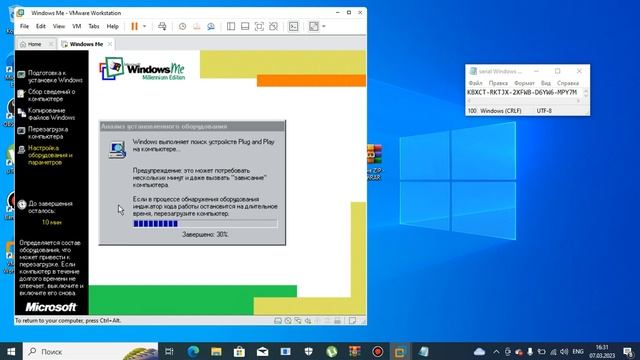Open the VM menu
This screenshot has height=360, width=640.
click(x=76, y=27)
